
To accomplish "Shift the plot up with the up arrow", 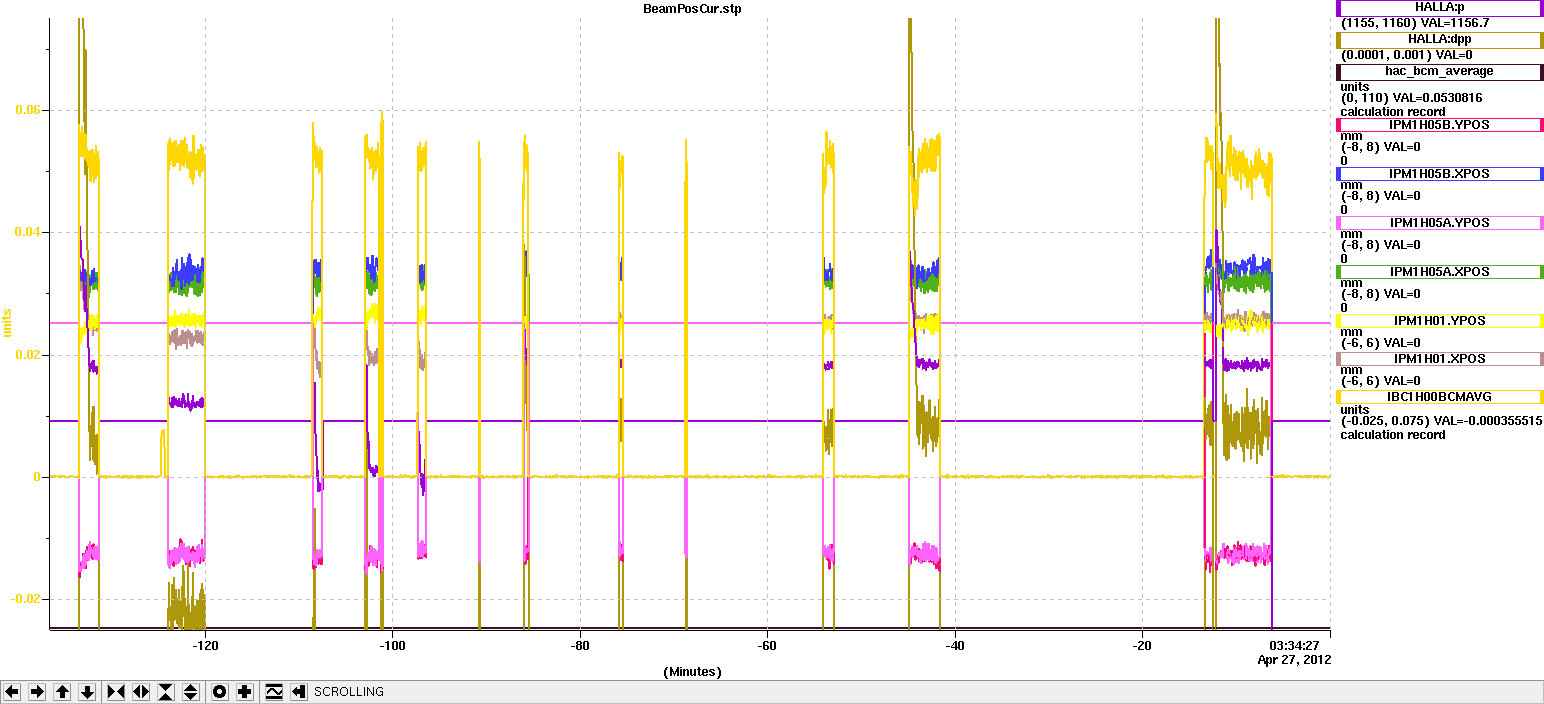I will pyautogui.click(x=62, y=692).
